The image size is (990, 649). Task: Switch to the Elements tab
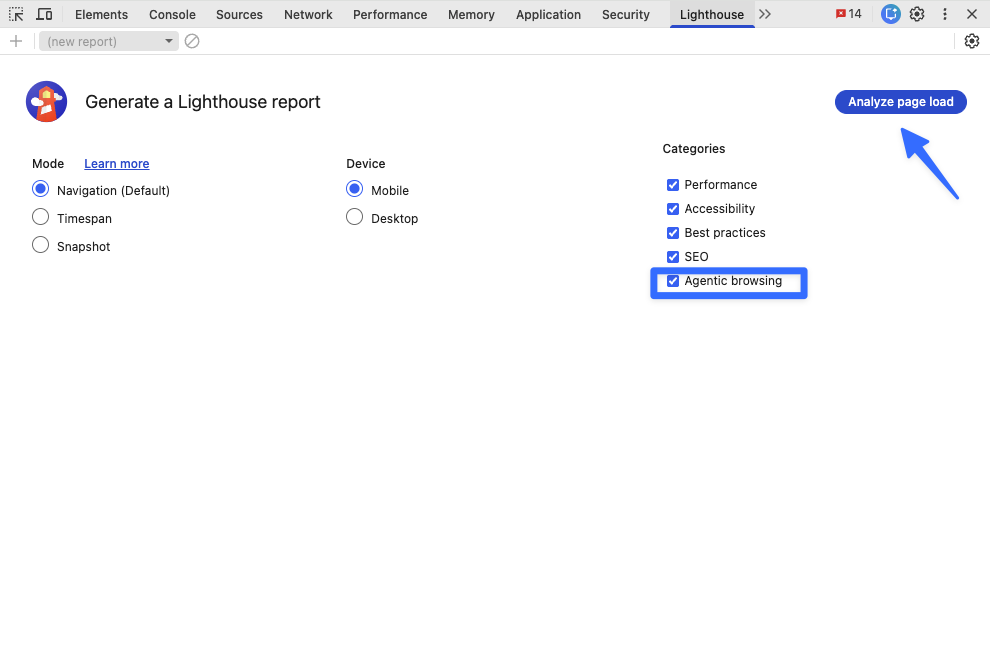pos(102,15)
